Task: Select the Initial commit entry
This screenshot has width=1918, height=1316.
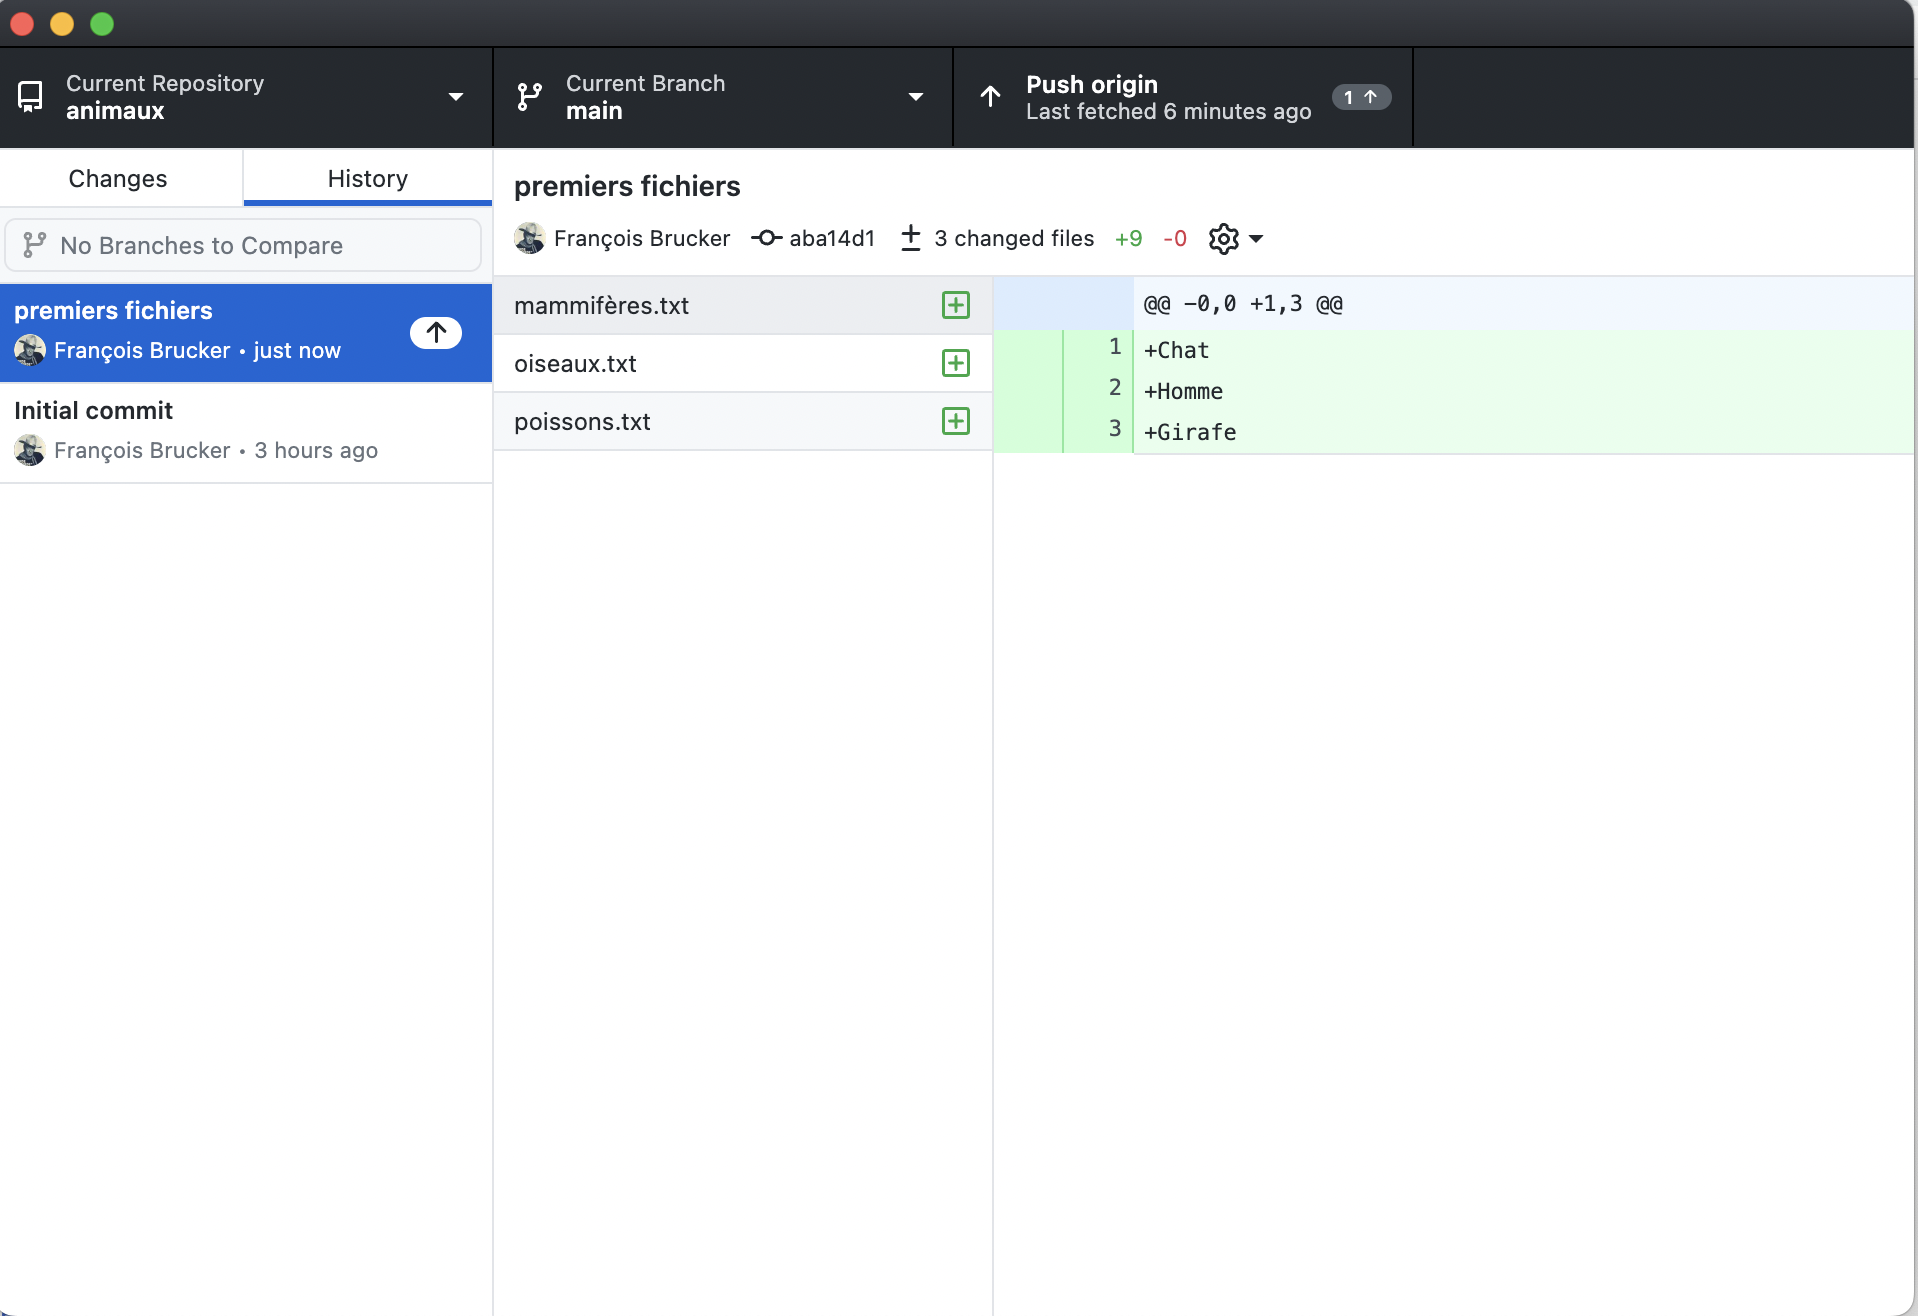Action: click(x=246, y=431)
